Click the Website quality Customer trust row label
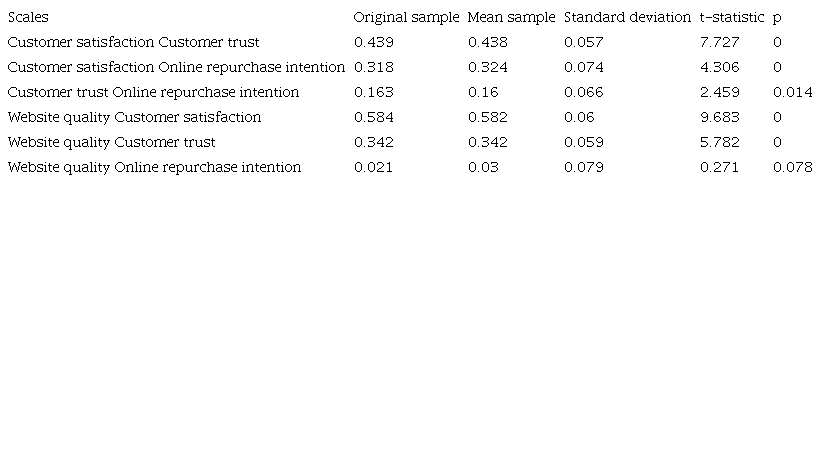This screenshot has width=821, height=455. [111, 143]
